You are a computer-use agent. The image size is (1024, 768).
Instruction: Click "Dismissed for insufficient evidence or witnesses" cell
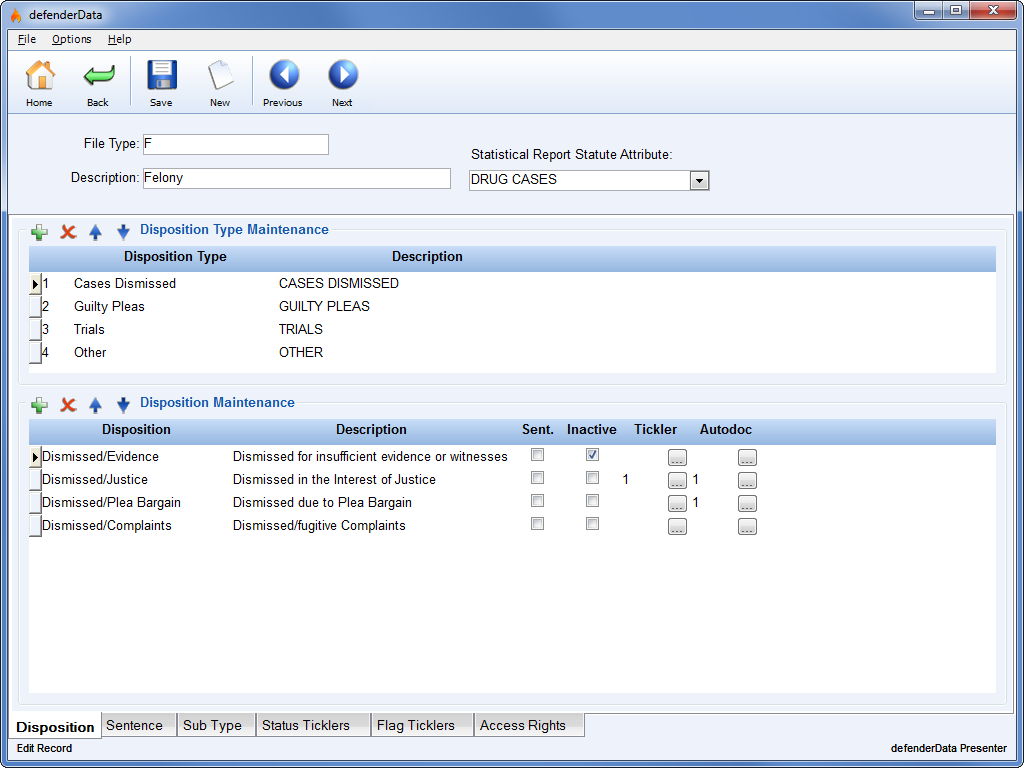[x=370, y=456]
